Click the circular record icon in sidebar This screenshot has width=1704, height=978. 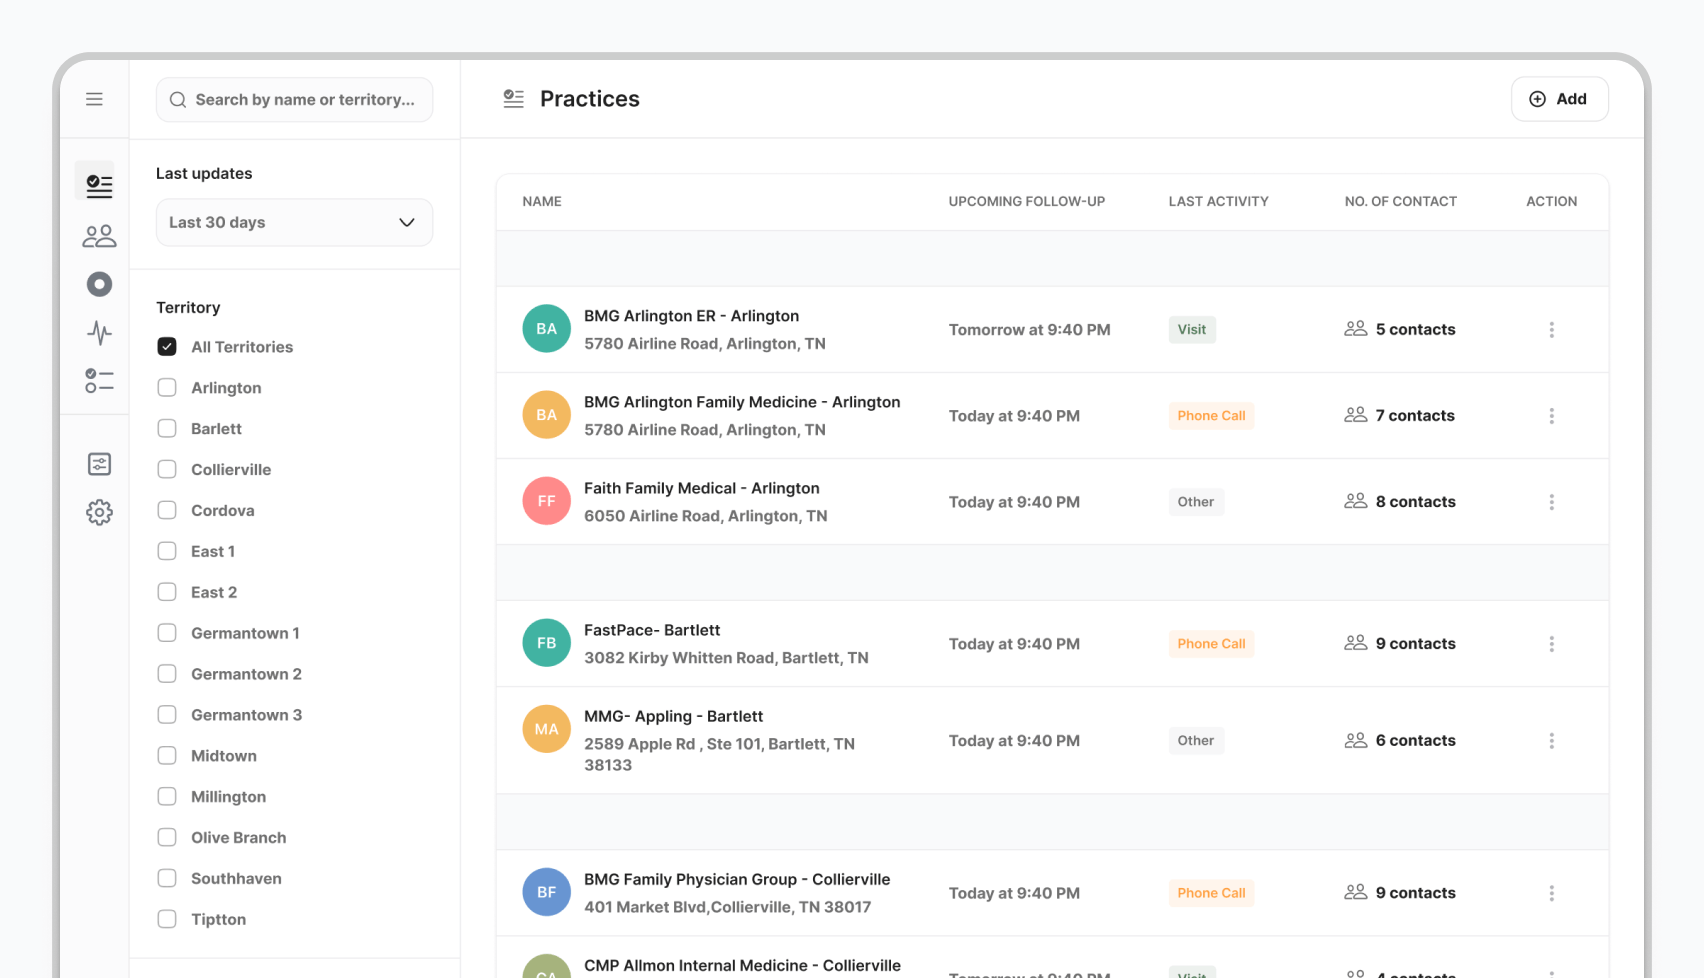[99, 285]
